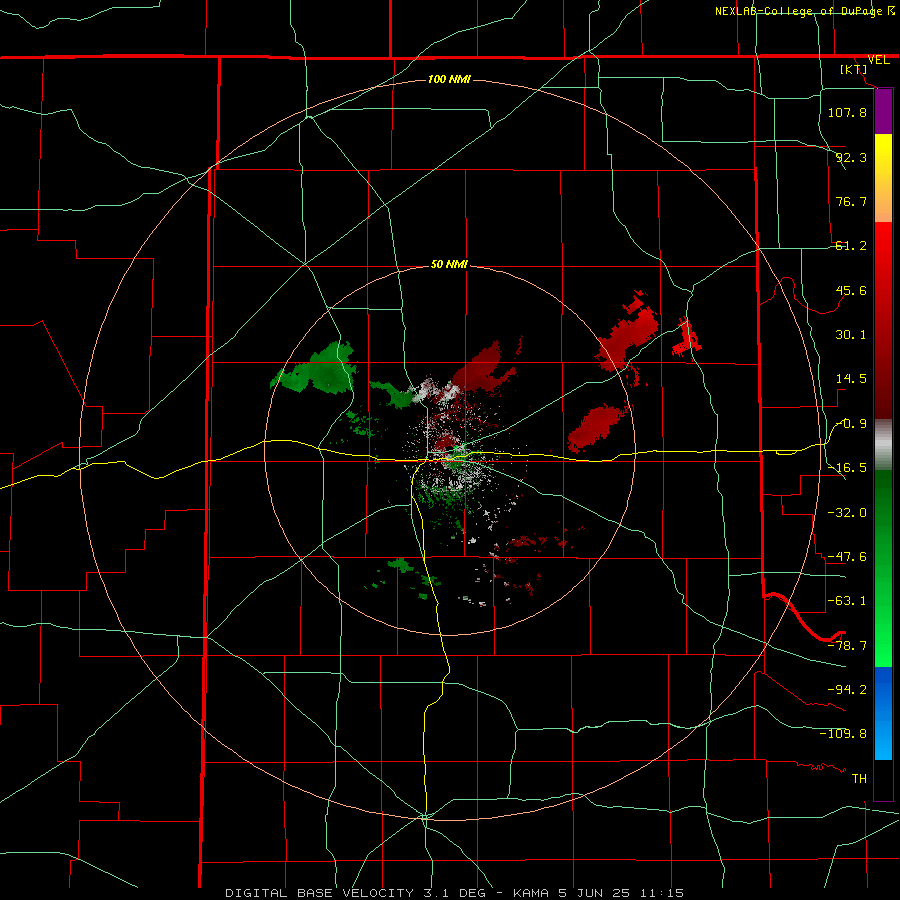Click the 100 NMI range ring label
Screen dimensions: 900x900
click(x=449, y=79)
